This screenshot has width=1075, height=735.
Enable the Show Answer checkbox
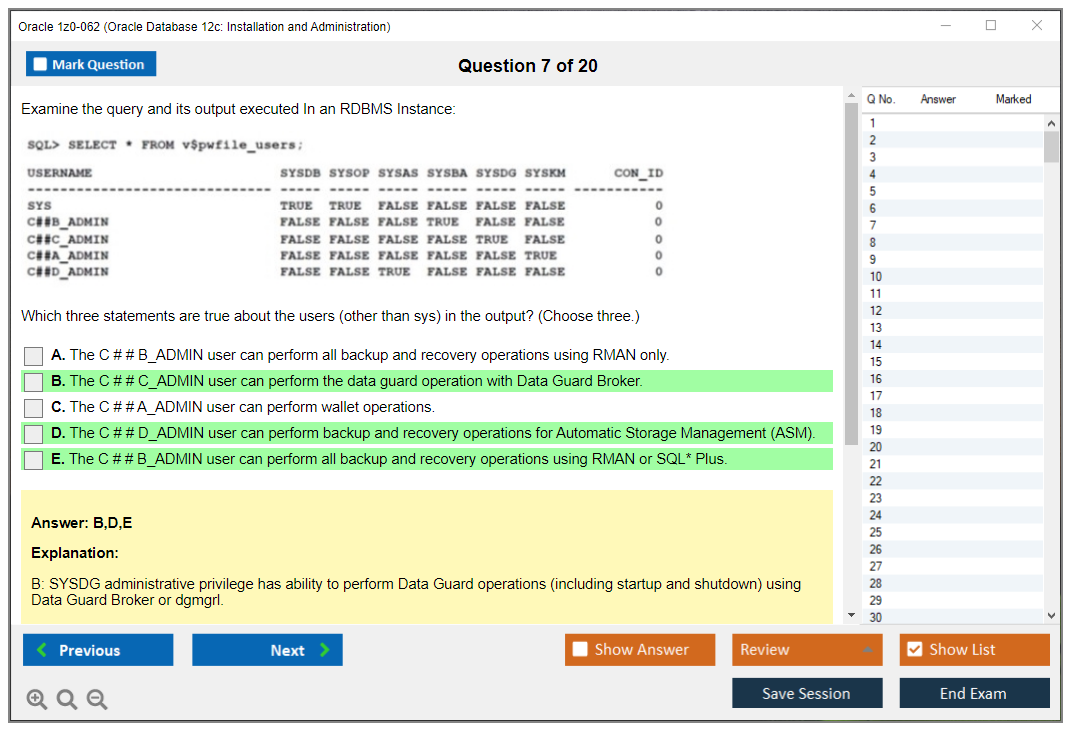(x=581, y=650)
